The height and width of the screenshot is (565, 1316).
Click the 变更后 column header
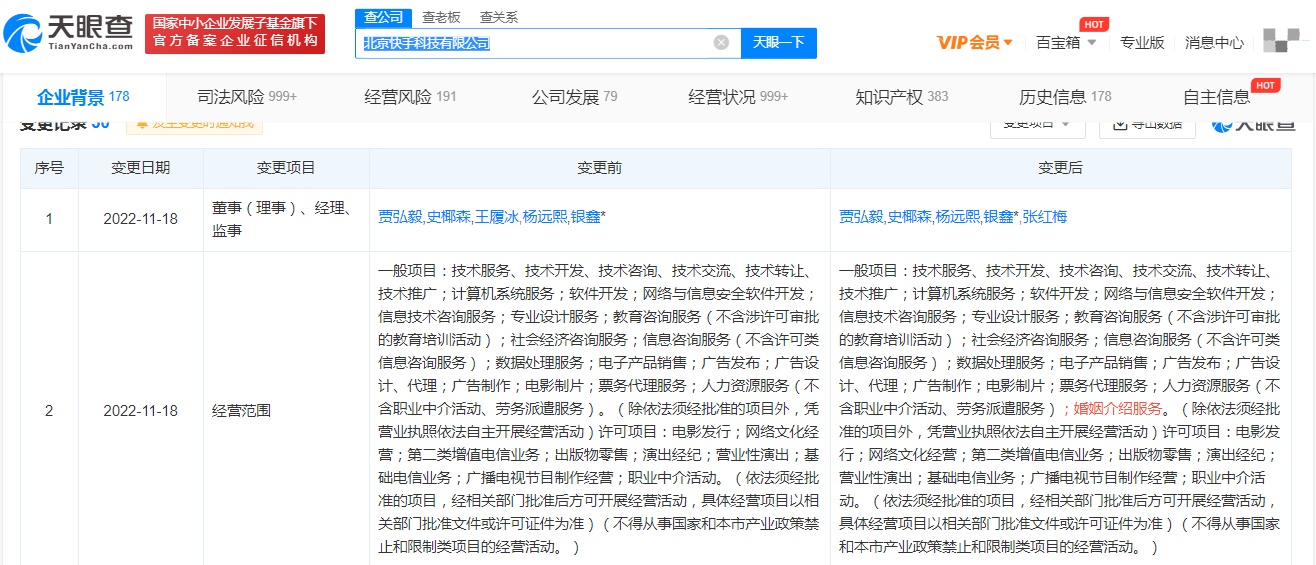[1060, 168]
